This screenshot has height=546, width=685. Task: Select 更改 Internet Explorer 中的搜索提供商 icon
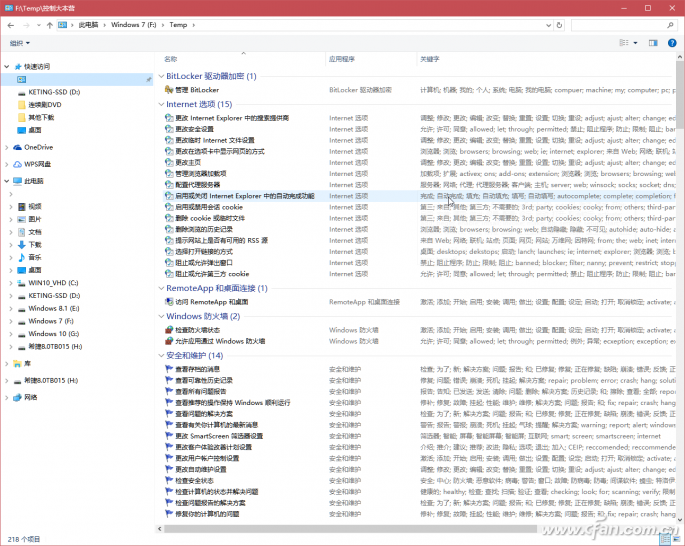[169, 118]
